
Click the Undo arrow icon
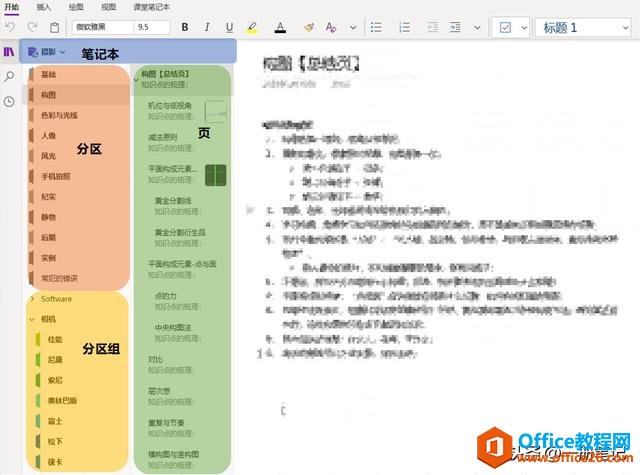(x=11, y=27)
